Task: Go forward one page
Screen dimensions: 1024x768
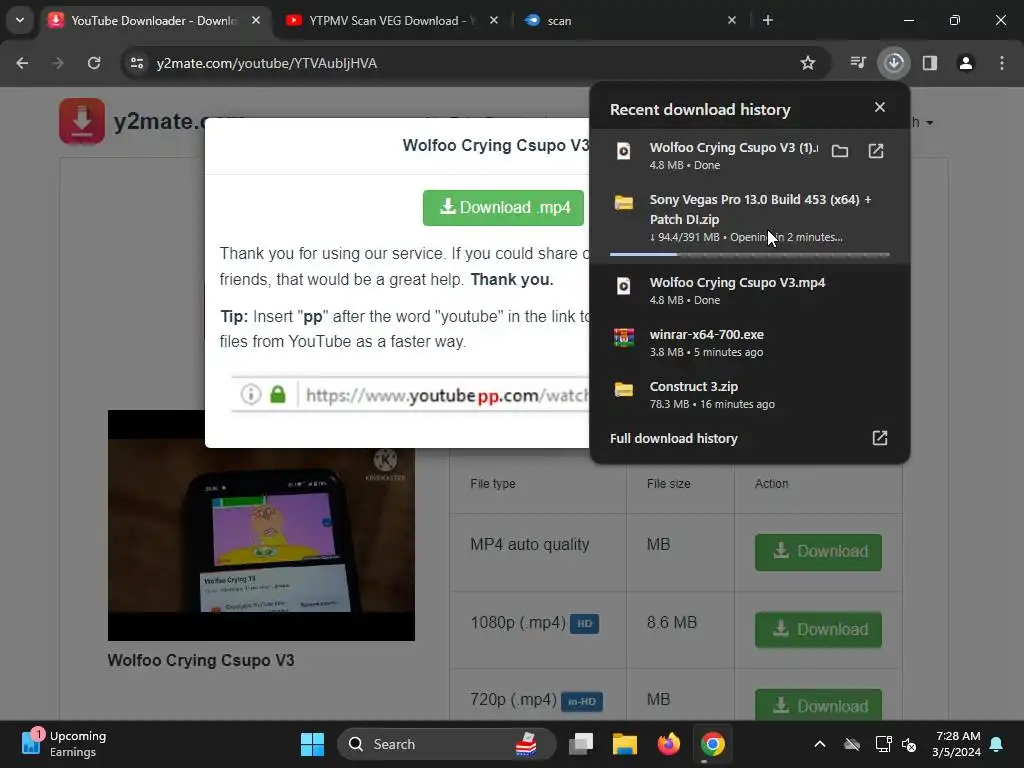Action: (58, 63)
